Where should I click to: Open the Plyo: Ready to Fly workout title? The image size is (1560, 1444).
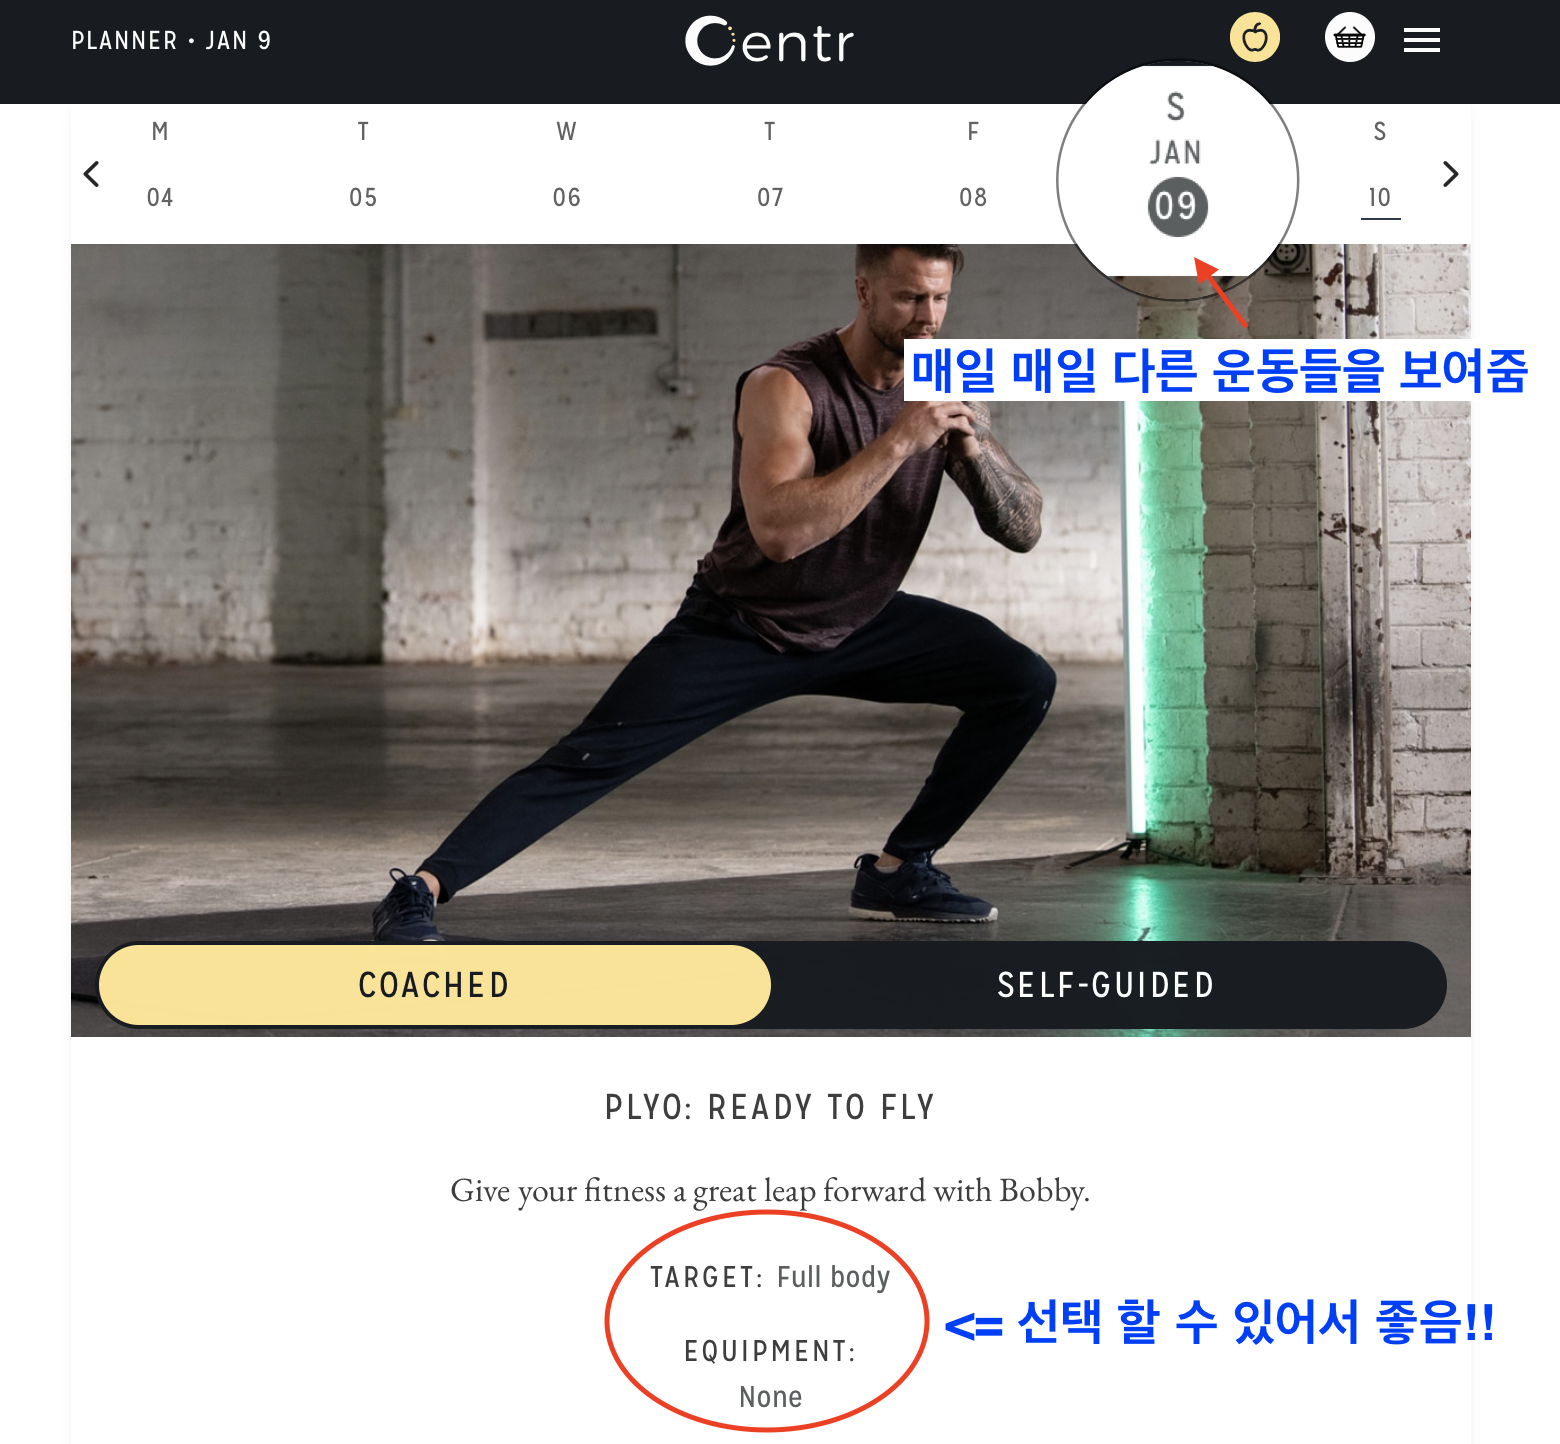770,1107
